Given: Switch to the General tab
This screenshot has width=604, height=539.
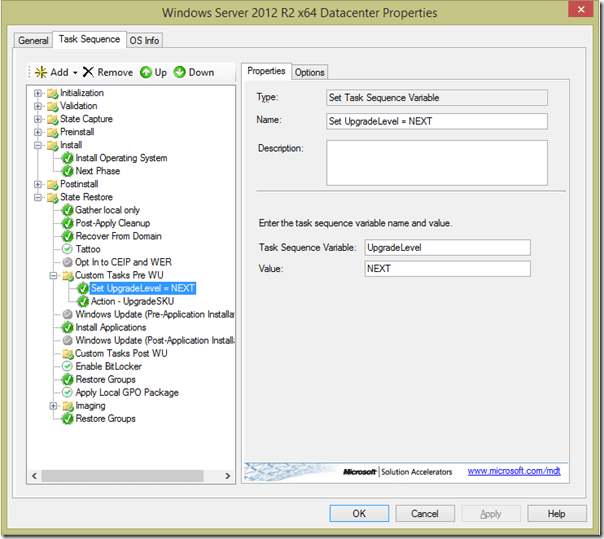Looking at the screenshot, I should [x=33, y=40].
